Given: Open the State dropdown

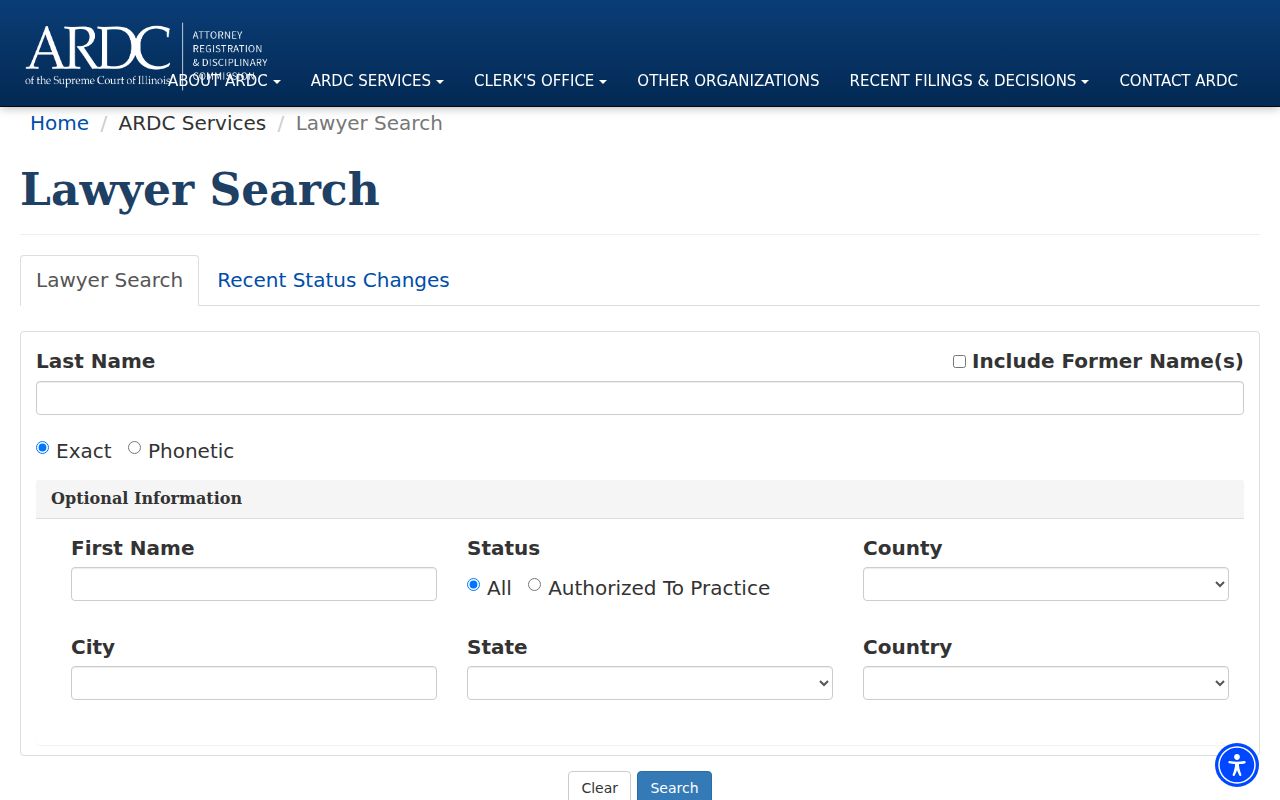Looking at the screenshot, I should pyautogui.click(x=649, y=683).
